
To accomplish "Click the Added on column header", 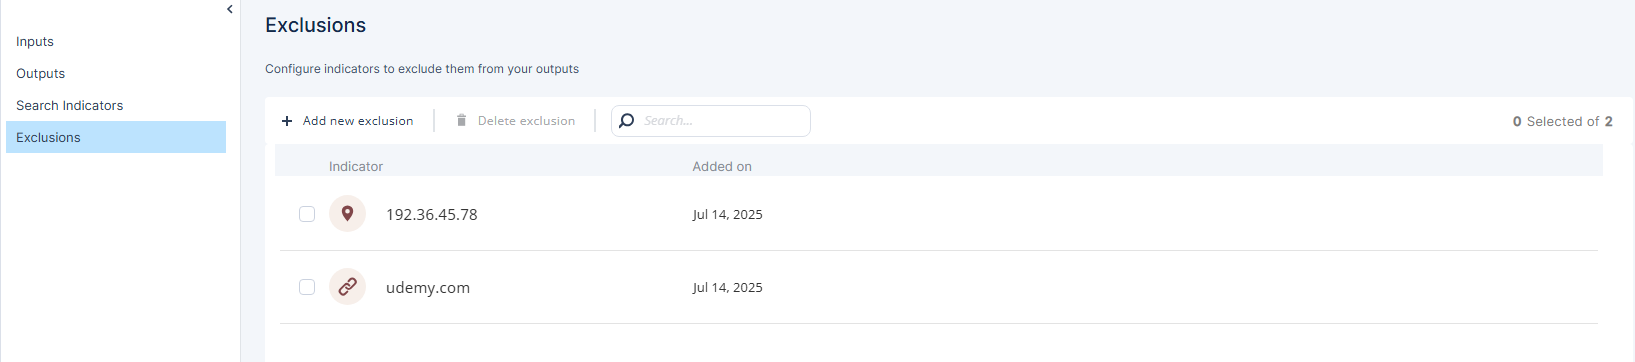I will [722, 166].
